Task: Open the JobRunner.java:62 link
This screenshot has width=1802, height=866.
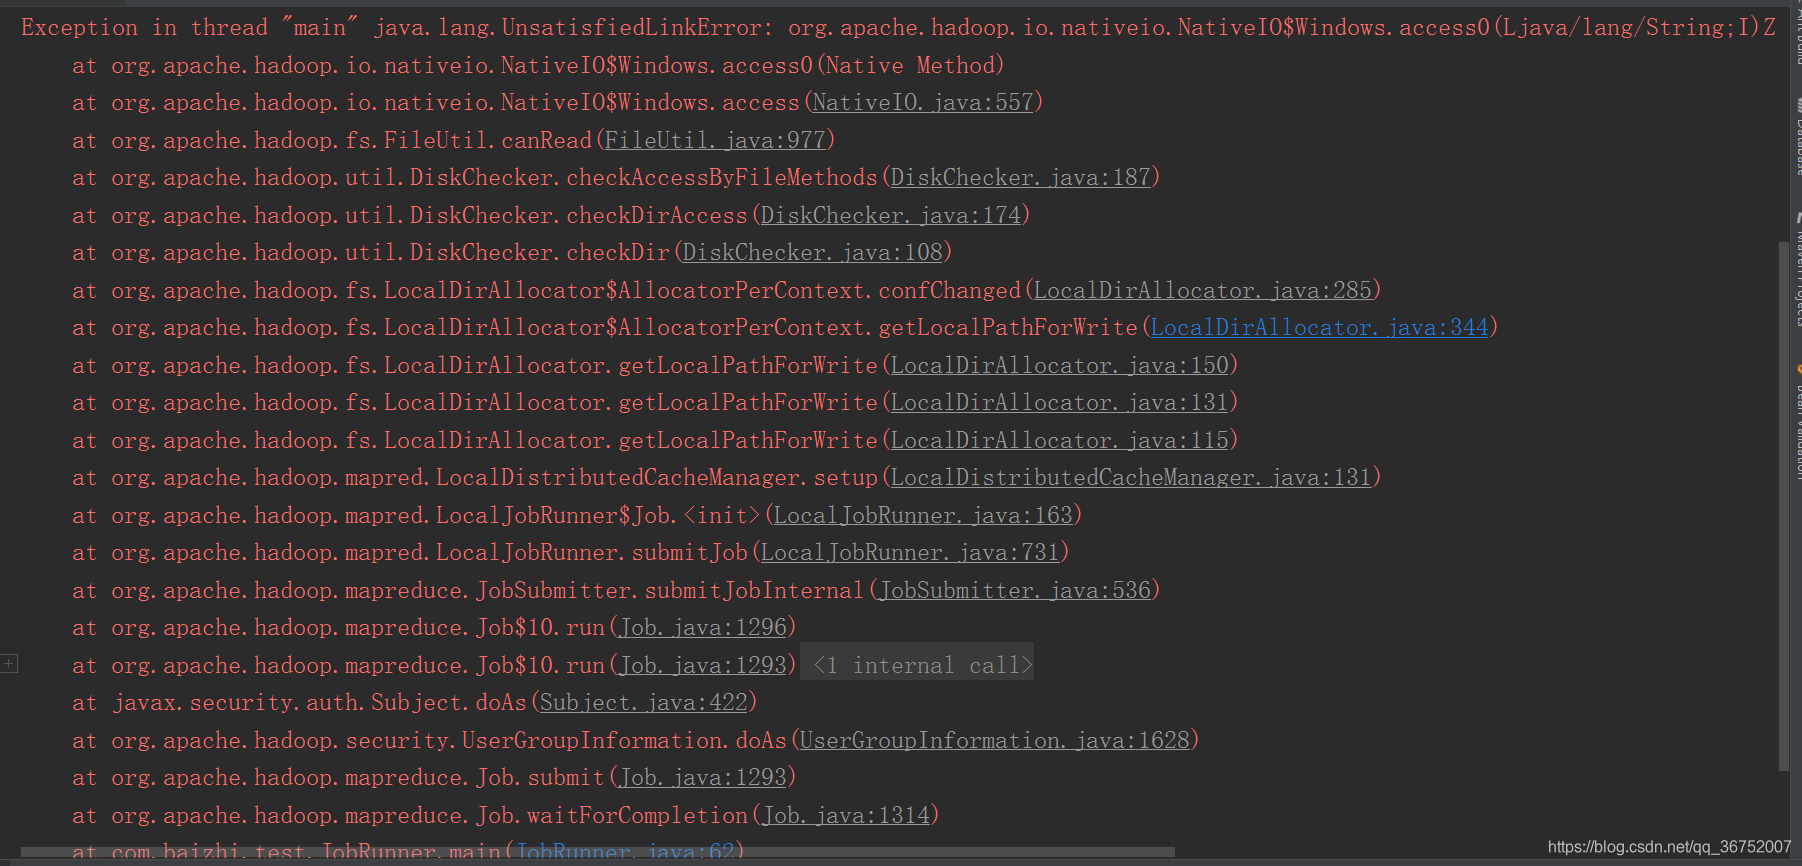Action: click(x=625, y=852)
